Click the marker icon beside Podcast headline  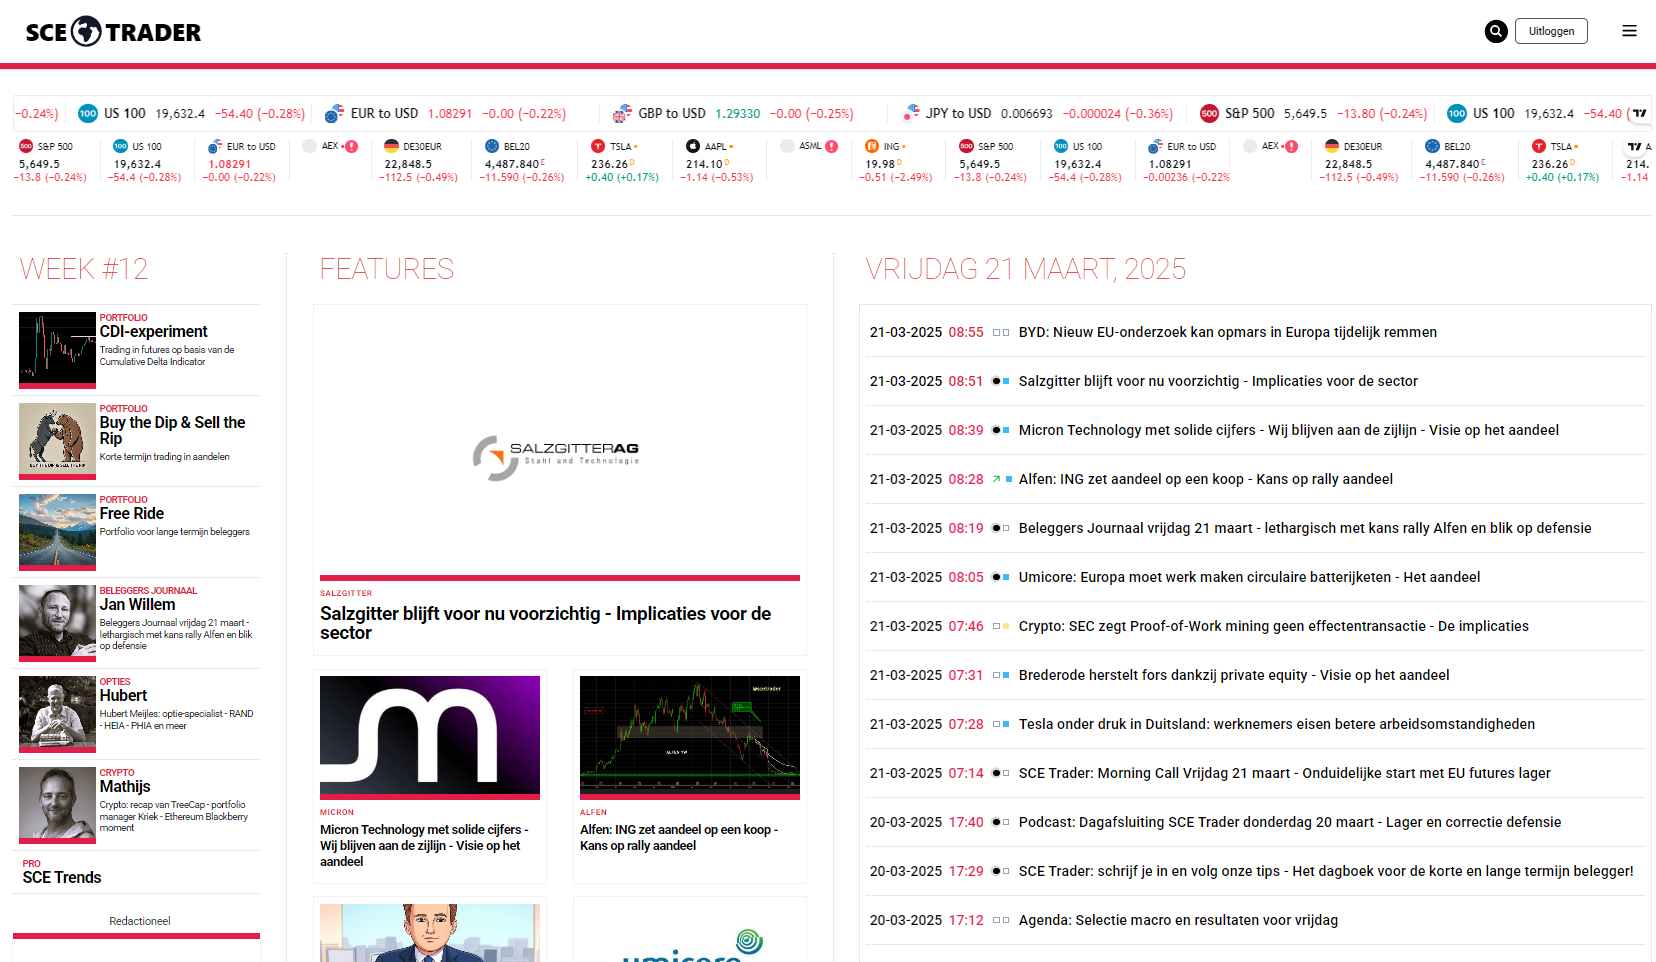pyautogui.click(x=1001, y=822)
